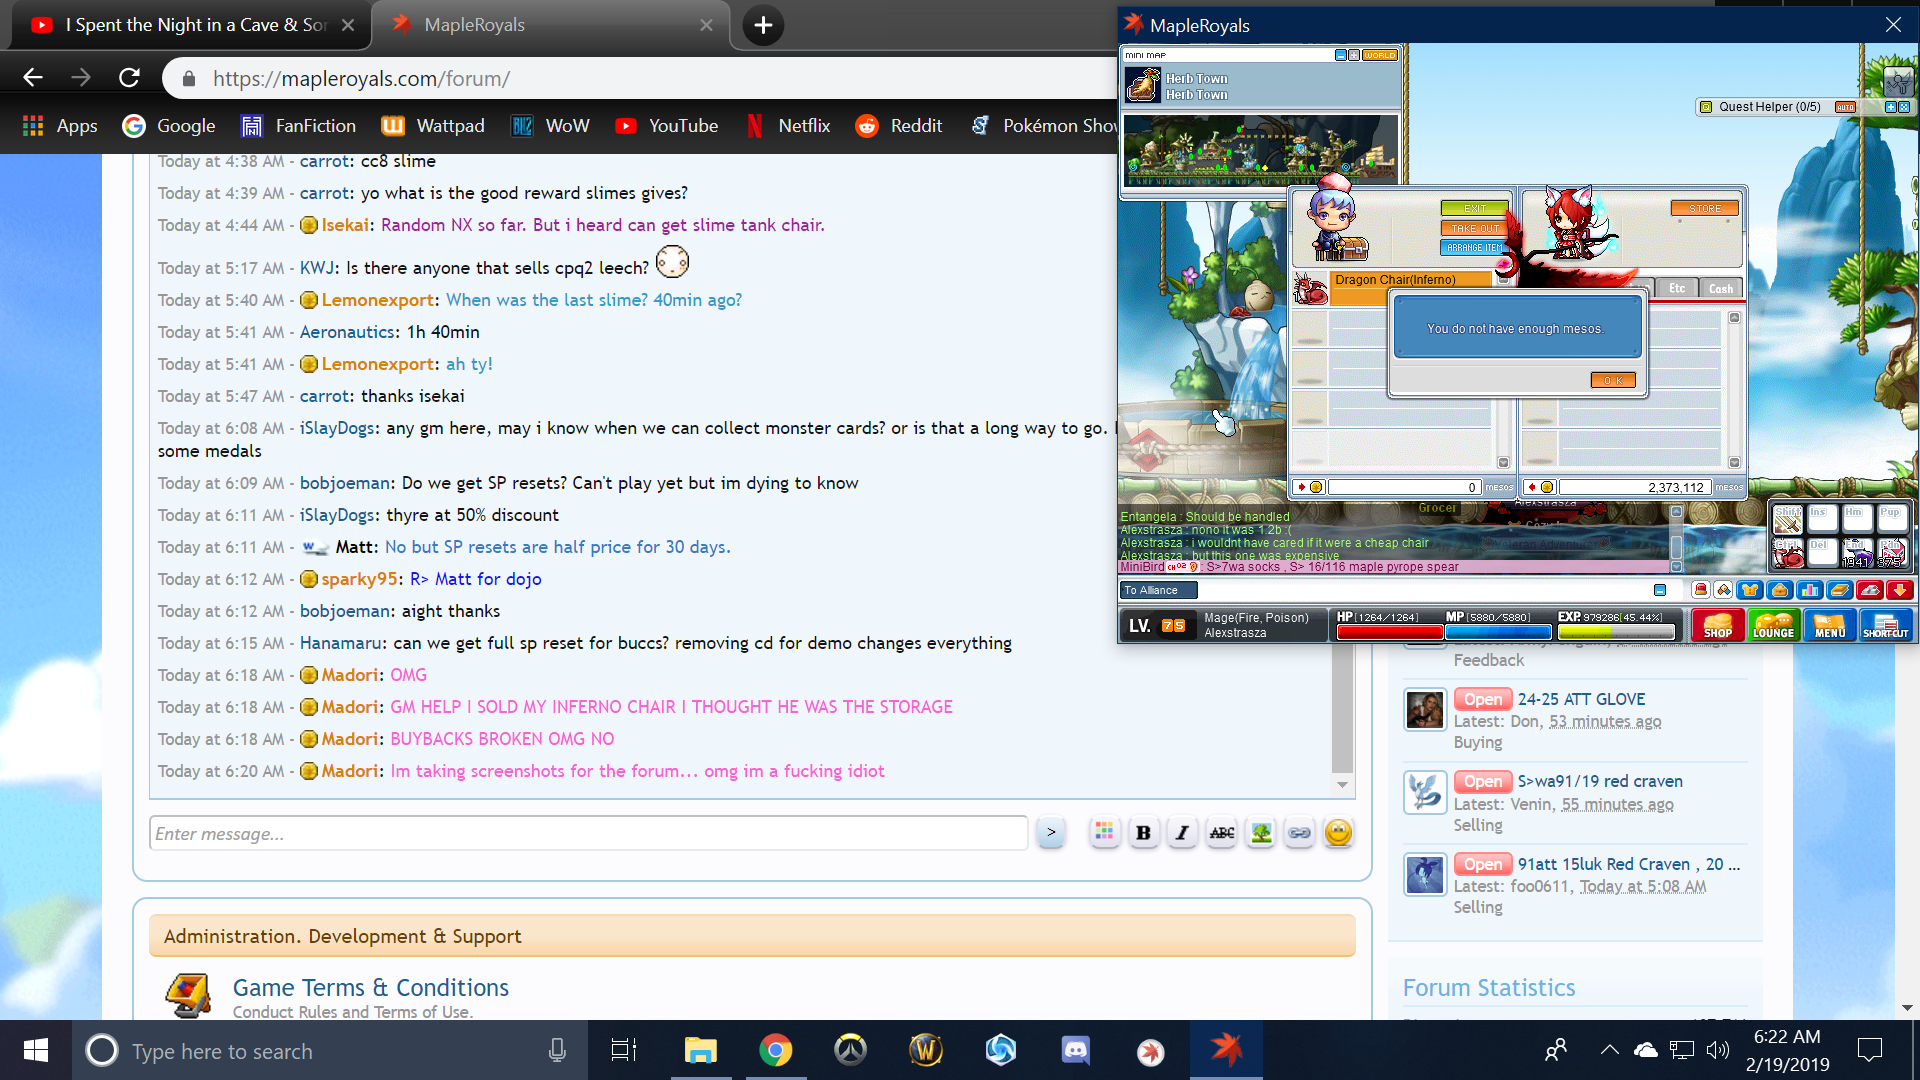The image size is (1920, 1080).
Task: Click the red HP bar in game
Action: pyautogui.click(x=1389, y=632)
